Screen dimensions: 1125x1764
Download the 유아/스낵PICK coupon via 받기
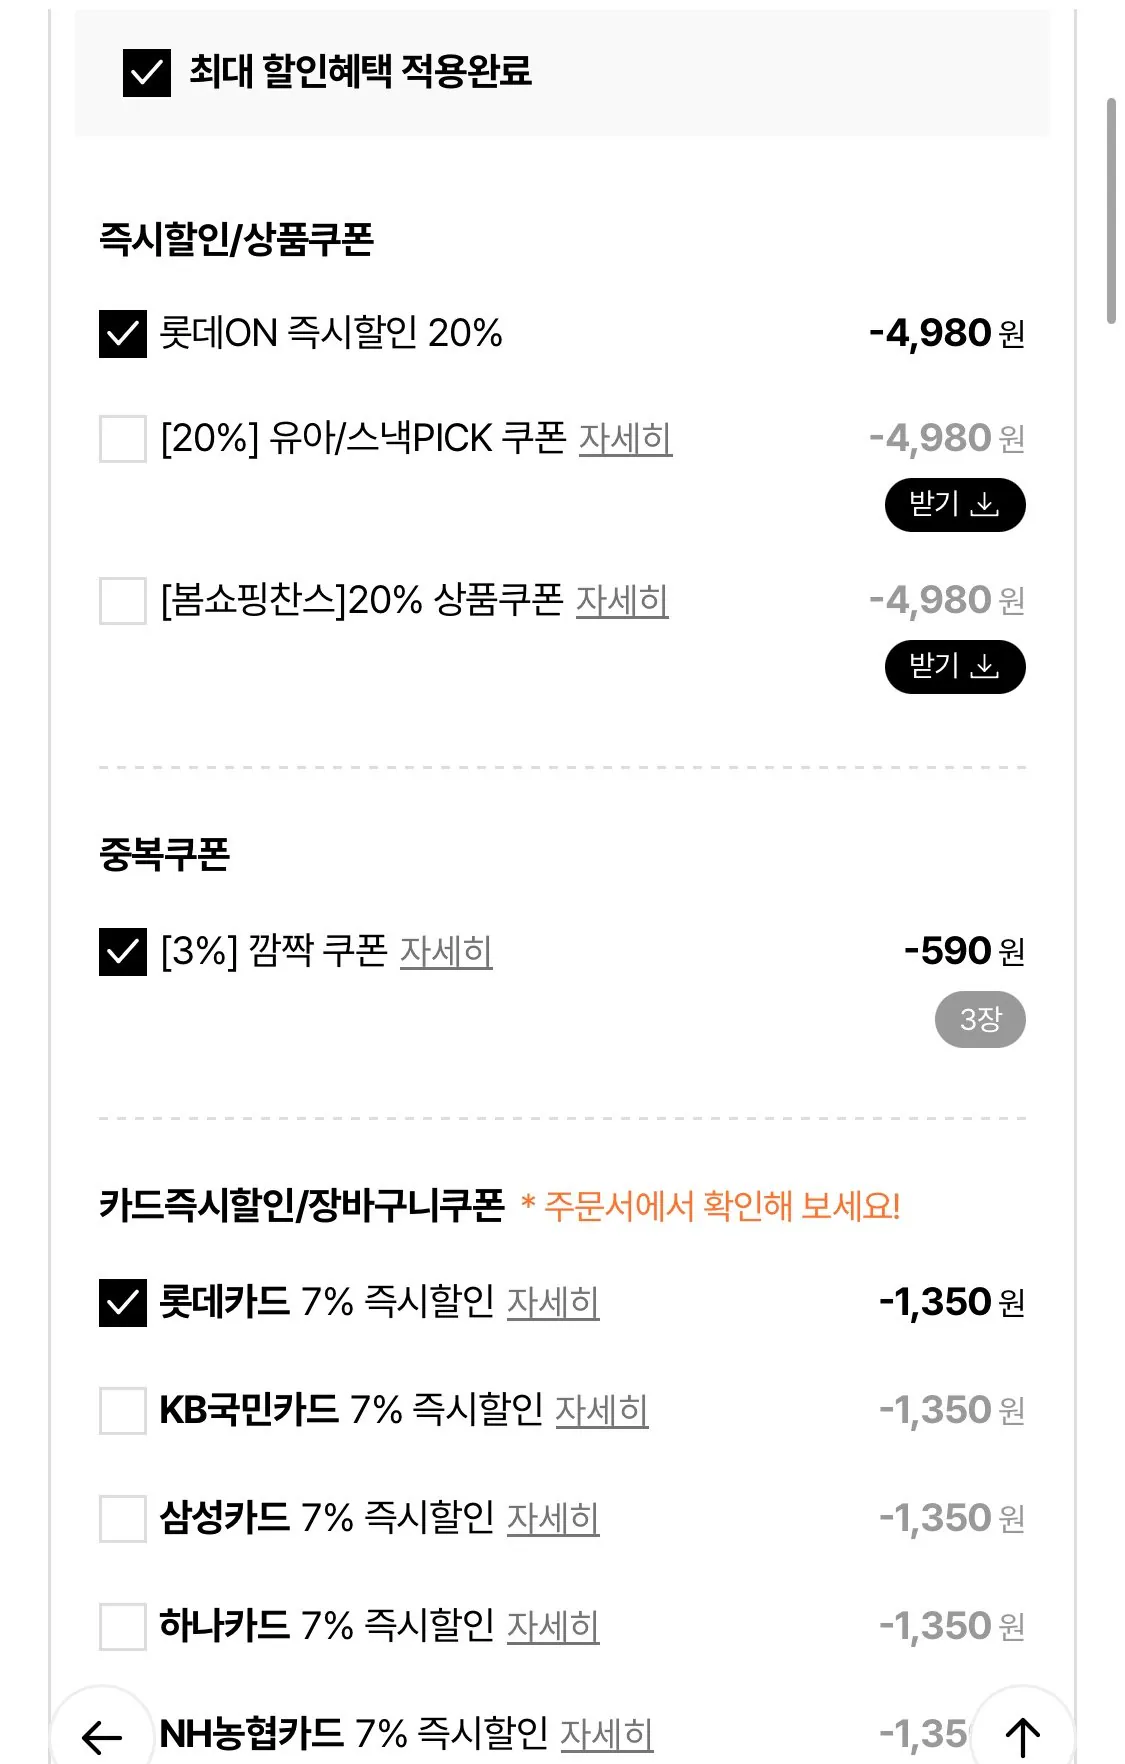click(954, 505)
